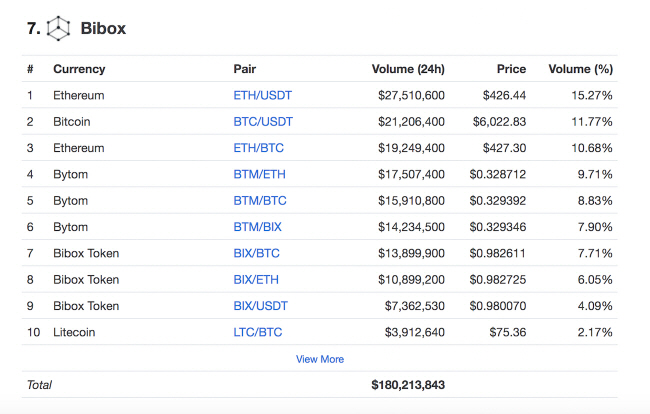Open the BIX/BTC pair link
650x414 pixels.
click(257, 253)
